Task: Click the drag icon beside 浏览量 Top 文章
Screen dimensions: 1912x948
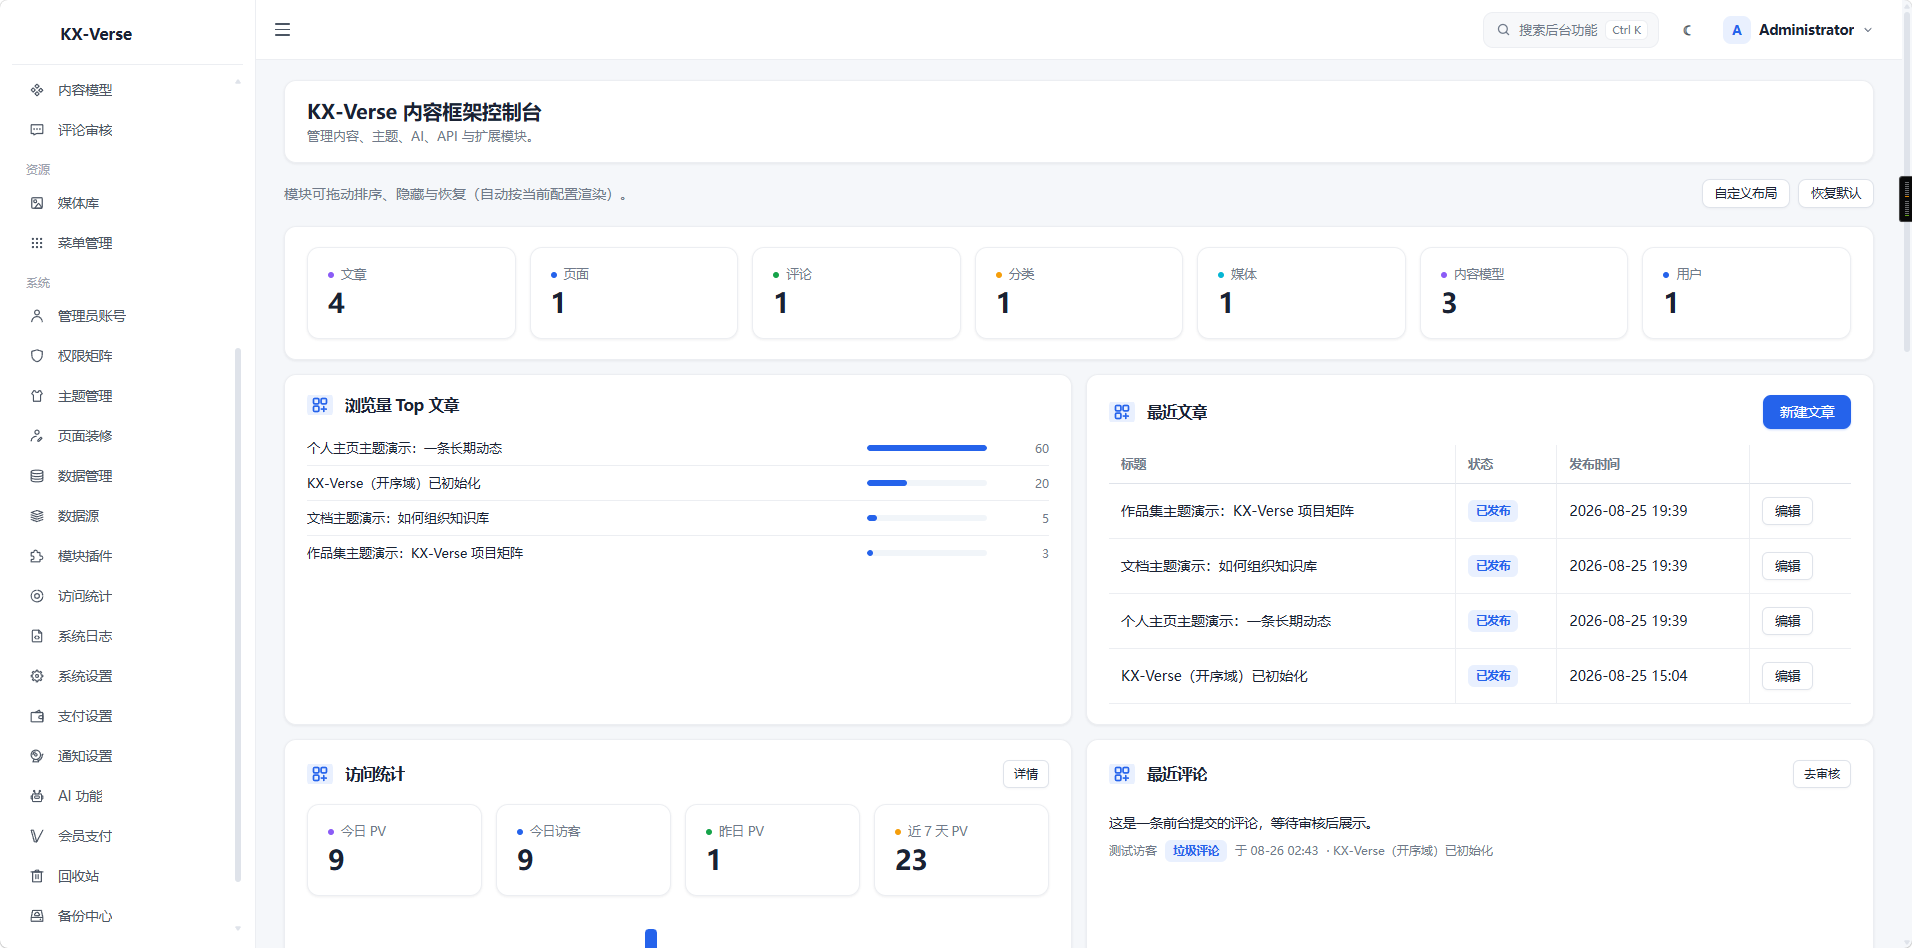Action: [x=320, y=405]
